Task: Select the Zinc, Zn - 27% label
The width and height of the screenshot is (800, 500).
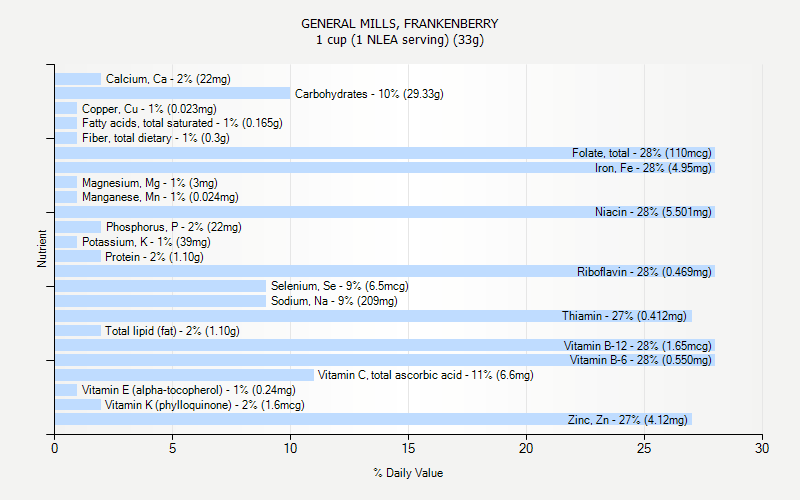Action: (628, 420)
